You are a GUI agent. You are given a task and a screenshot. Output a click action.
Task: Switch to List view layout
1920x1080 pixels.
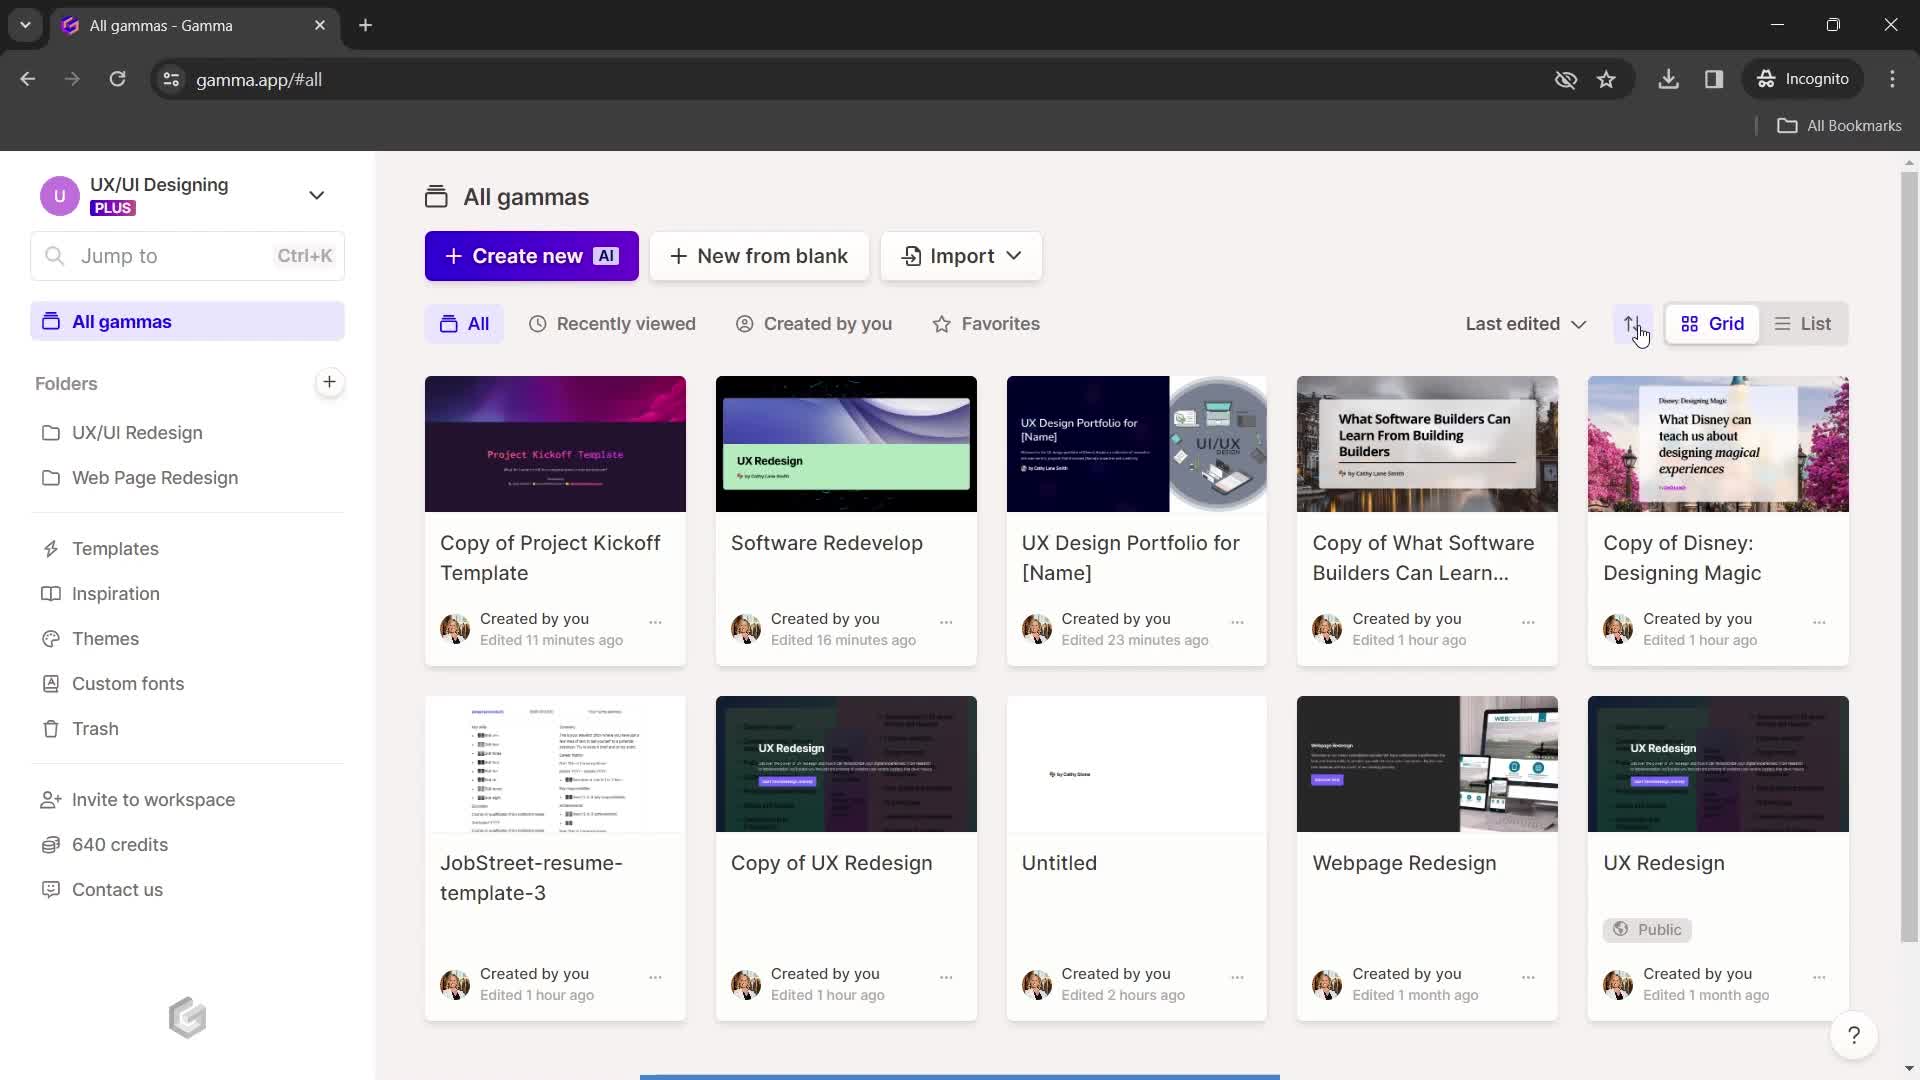[x=1803, y=323]
